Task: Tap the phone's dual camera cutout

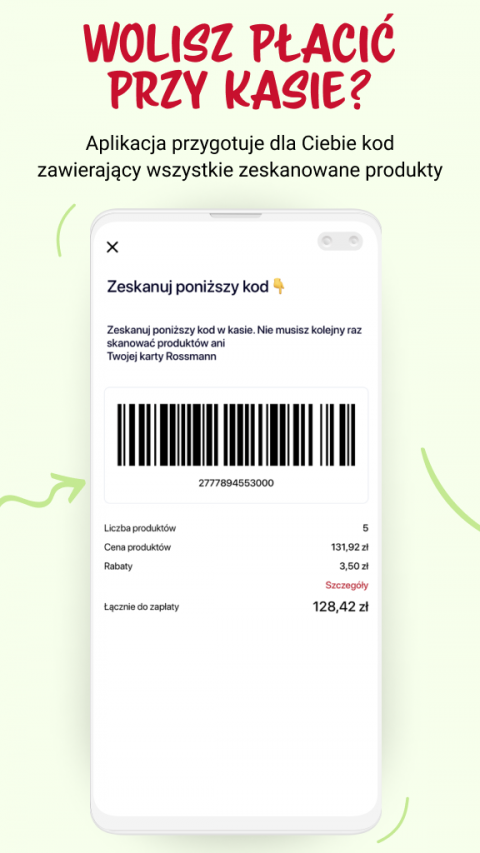Action: (x=340, y=240)
